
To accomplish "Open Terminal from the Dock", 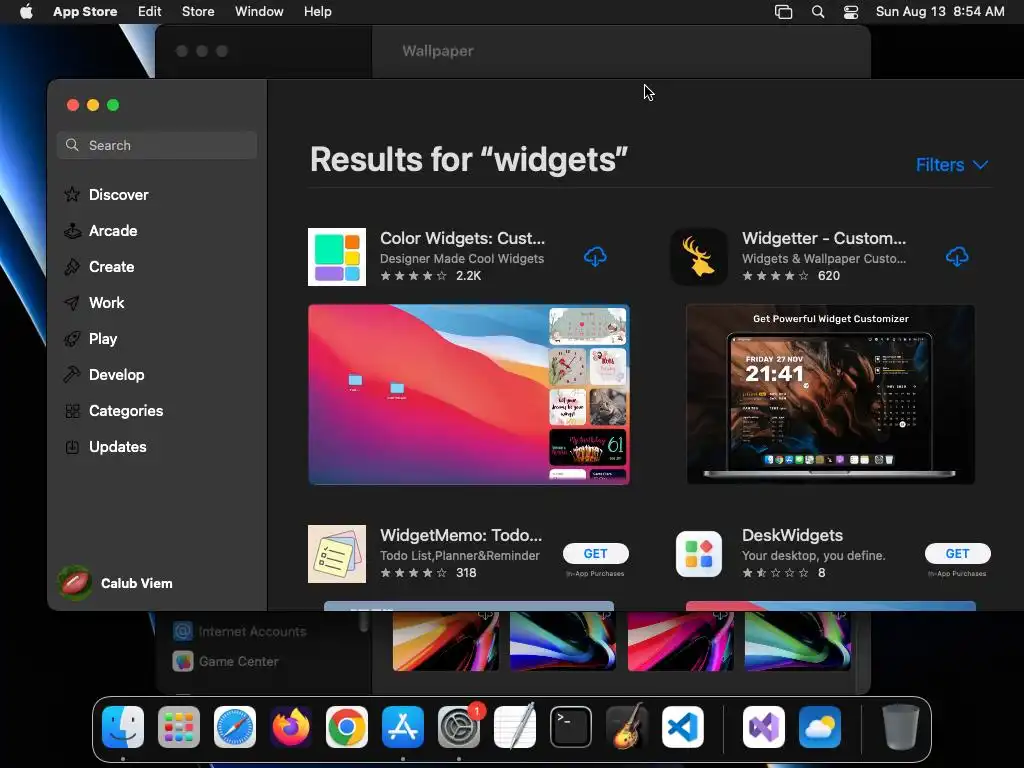I will pos(571,727).
